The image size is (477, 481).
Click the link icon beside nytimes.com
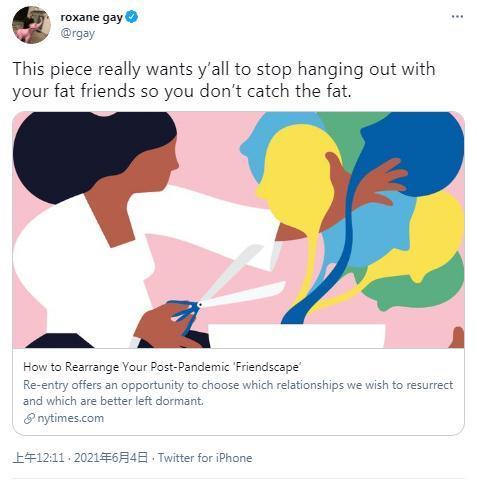point(29,418)
